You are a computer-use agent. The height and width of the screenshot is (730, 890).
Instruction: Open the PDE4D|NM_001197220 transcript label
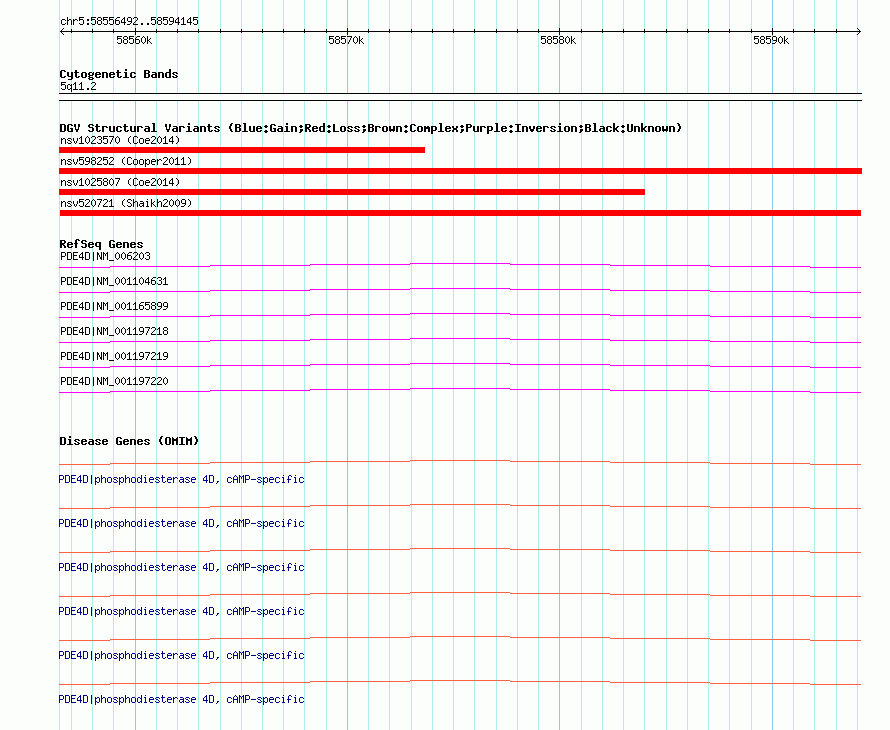[114, 381]
